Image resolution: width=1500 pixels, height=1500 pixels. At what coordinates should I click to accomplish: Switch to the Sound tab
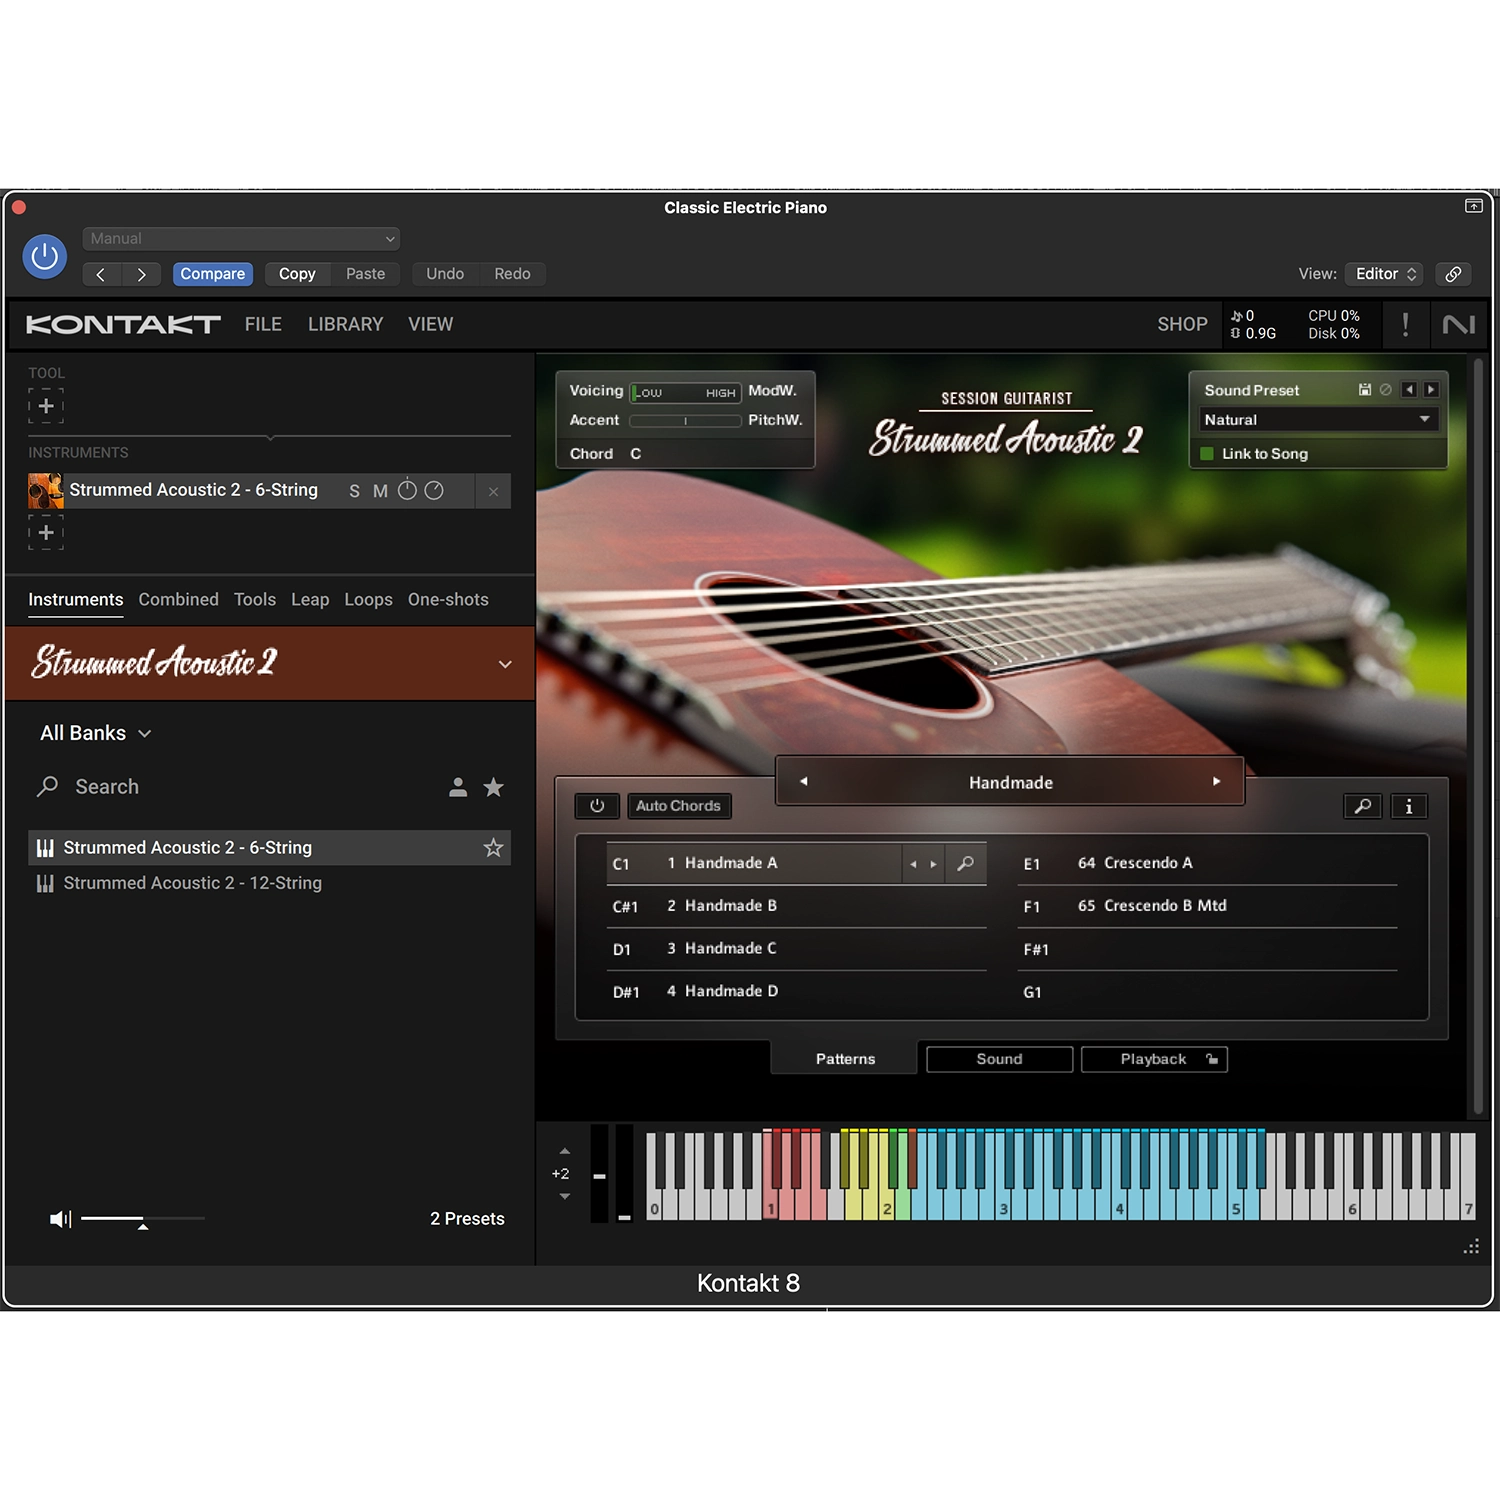click(999, 1059)
